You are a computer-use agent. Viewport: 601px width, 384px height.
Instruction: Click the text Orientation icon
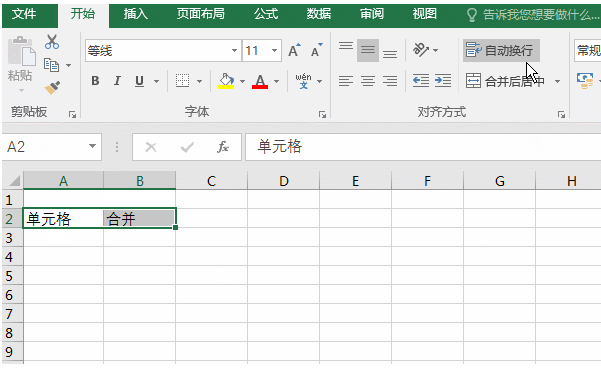[421, 50]
